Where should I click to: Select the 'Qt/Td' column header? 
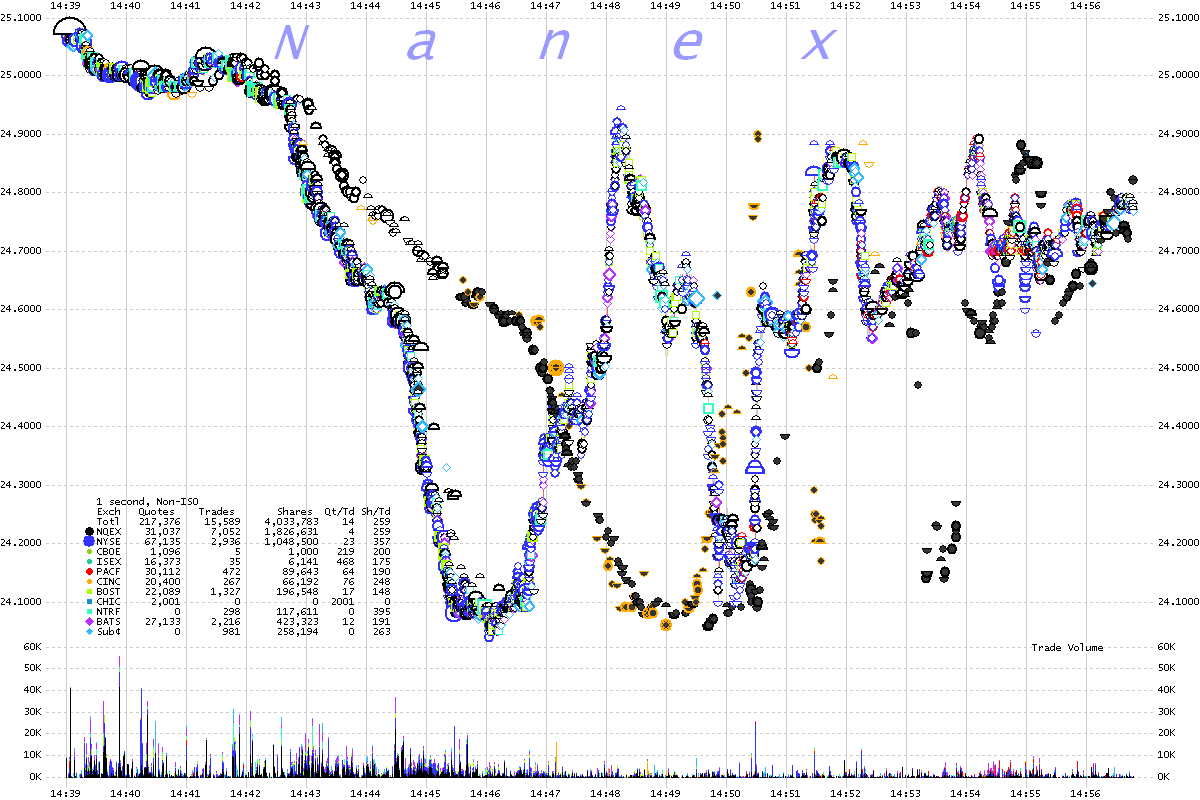pos(340,511)
